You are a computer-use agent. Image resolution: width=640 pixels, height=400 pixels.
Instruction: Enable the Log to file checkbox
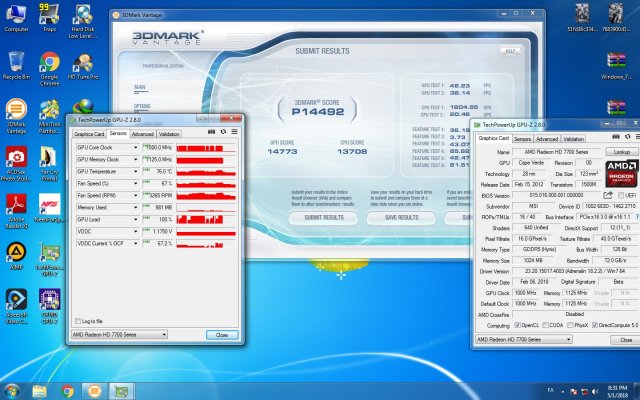[x=79, y=320]
